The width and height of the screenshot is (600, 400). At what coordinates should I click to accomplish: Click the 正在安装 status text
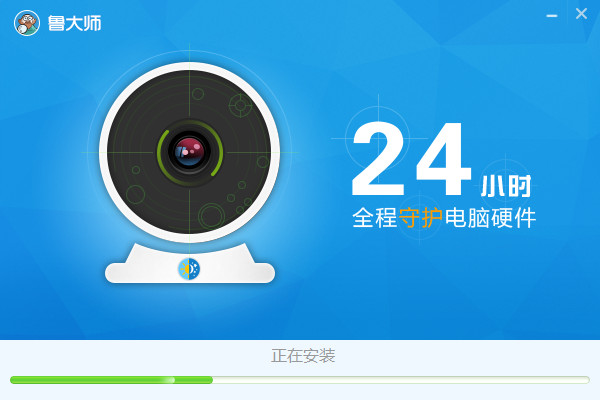click(303, 356)
